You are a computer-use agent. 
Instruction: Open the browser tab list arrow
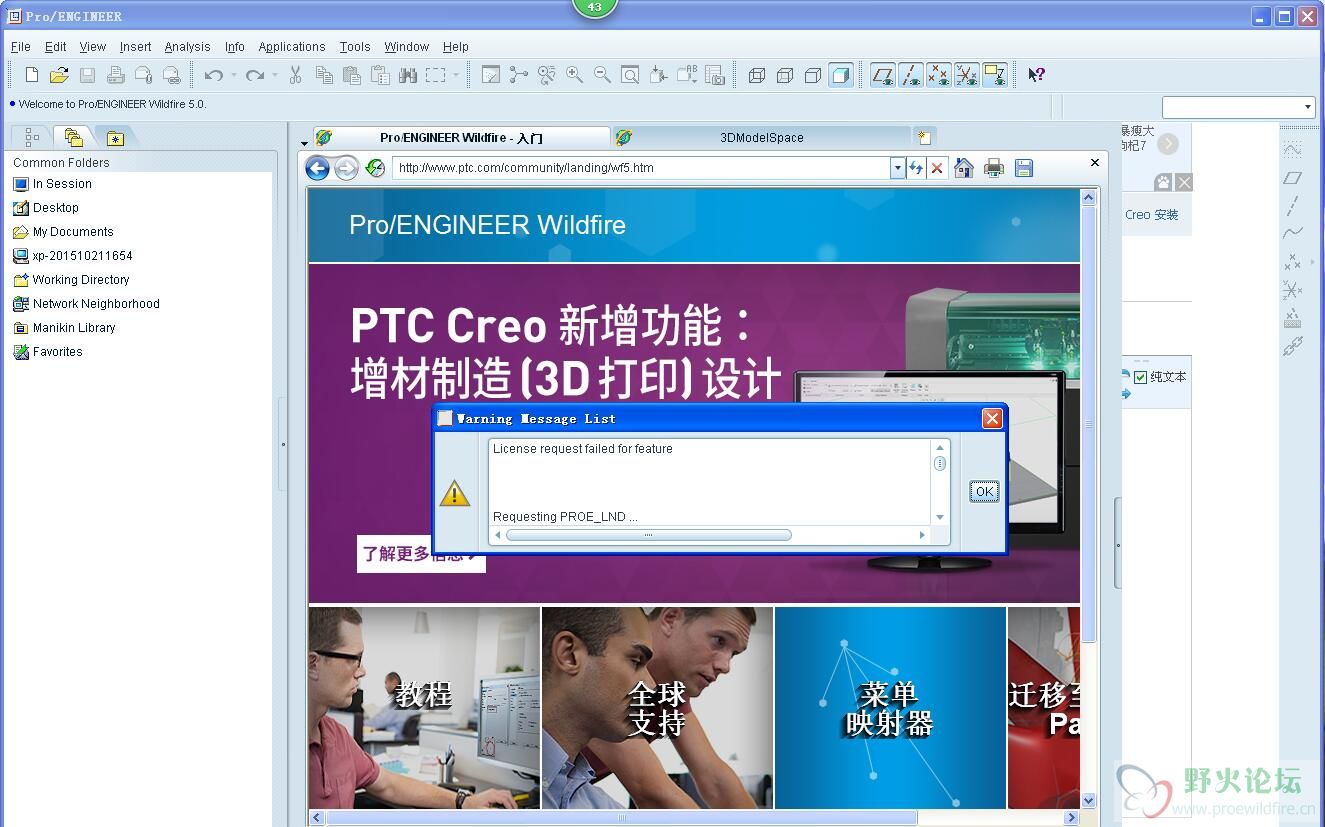(304, 142)
